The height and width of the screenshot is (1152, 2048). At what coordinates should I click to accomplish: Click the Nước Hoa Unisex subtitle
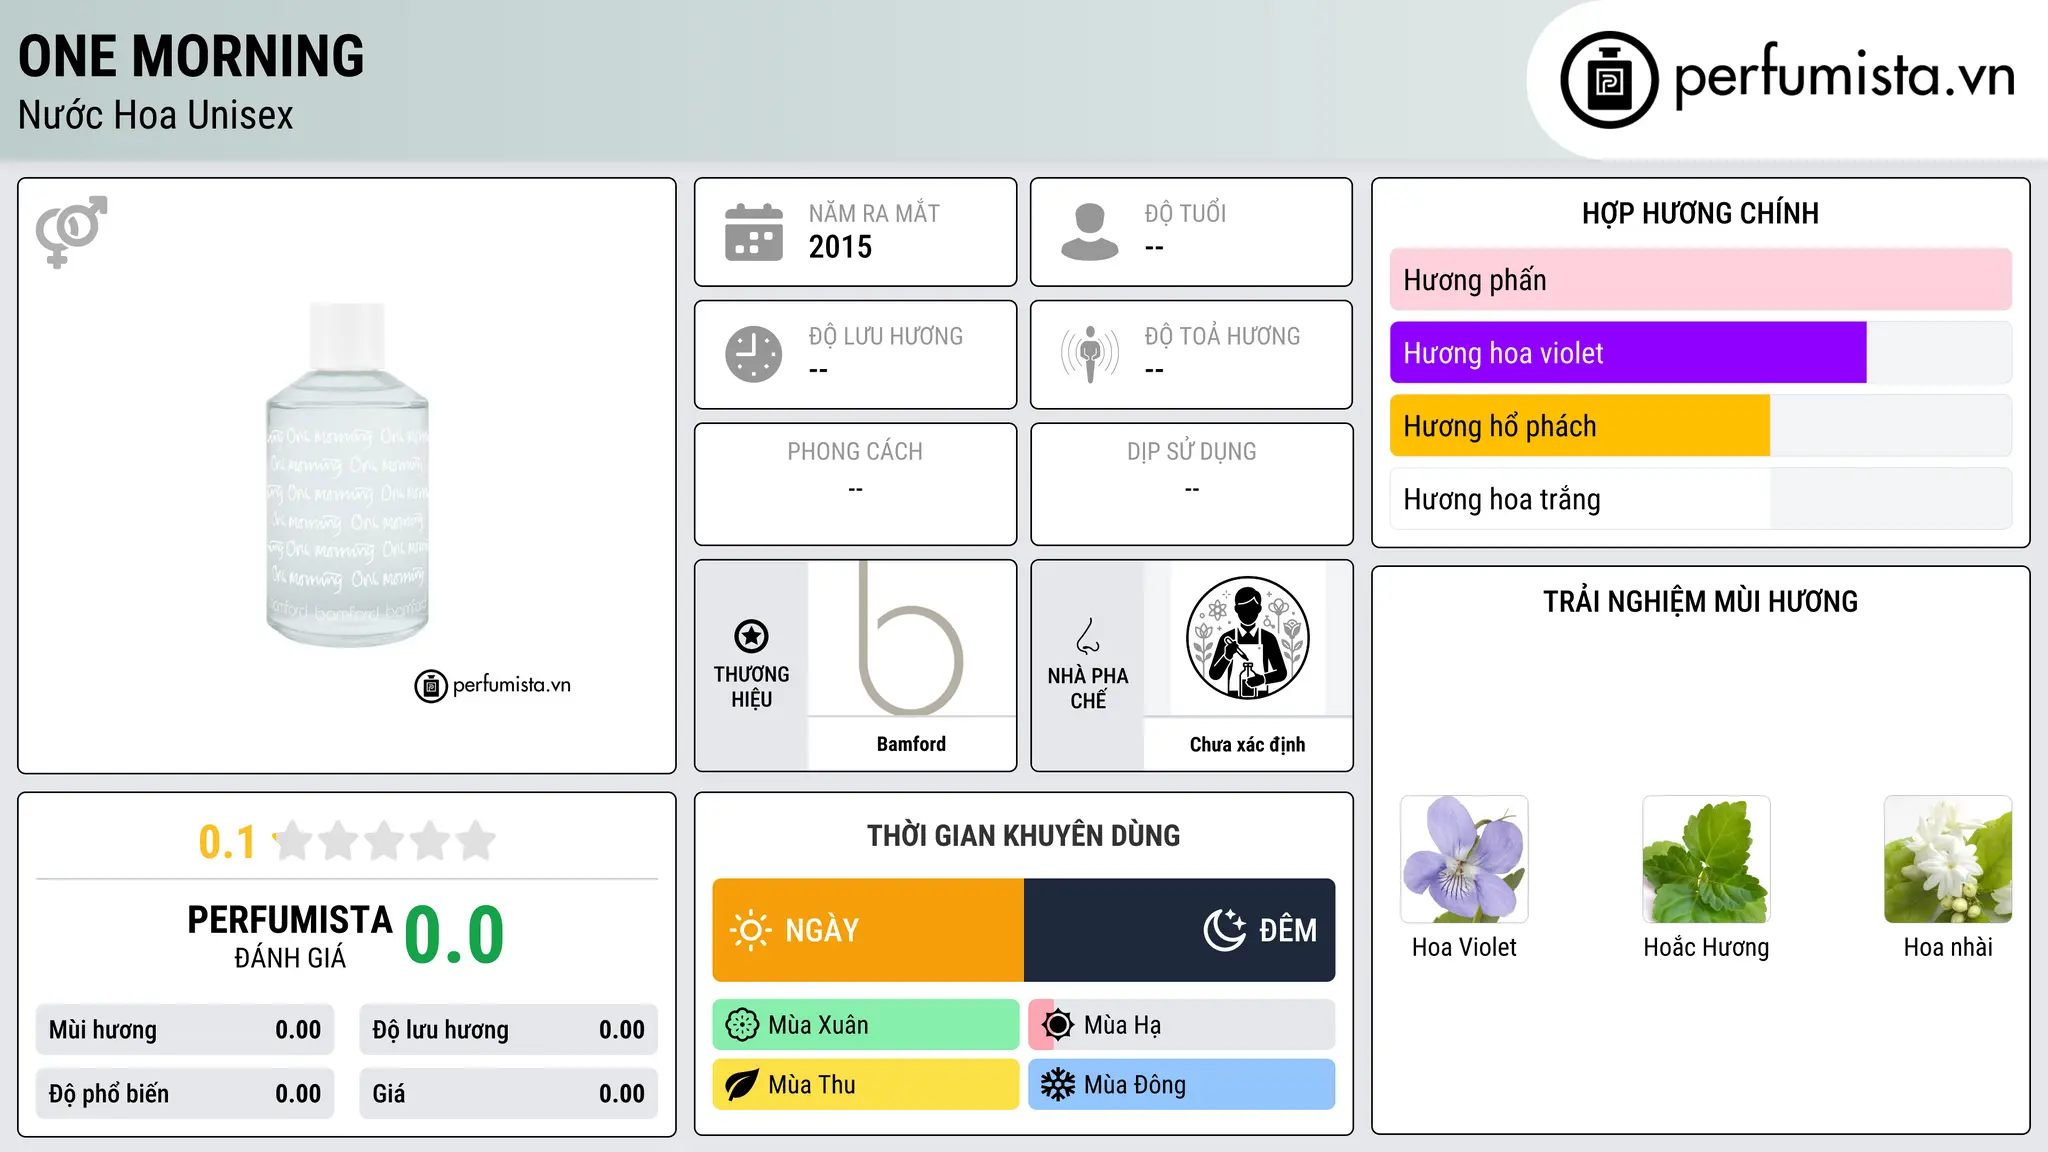(x=156, y=115)
